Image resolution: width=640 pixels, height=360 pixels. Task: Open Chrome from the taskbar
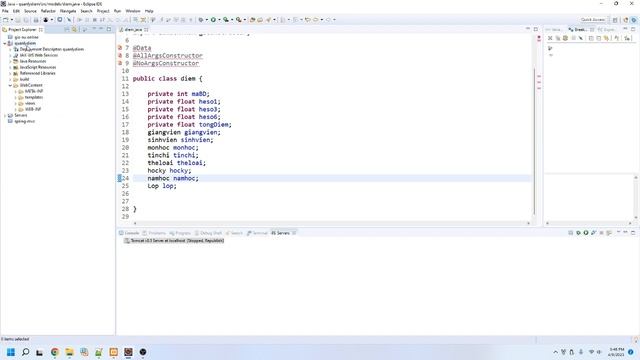pyautogui.click(x=55, y=352)
